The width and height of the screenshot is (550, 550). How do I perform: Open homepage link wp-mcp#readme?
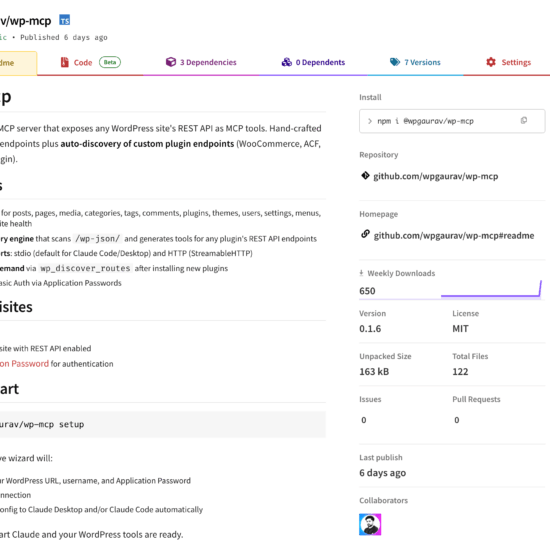454,235
